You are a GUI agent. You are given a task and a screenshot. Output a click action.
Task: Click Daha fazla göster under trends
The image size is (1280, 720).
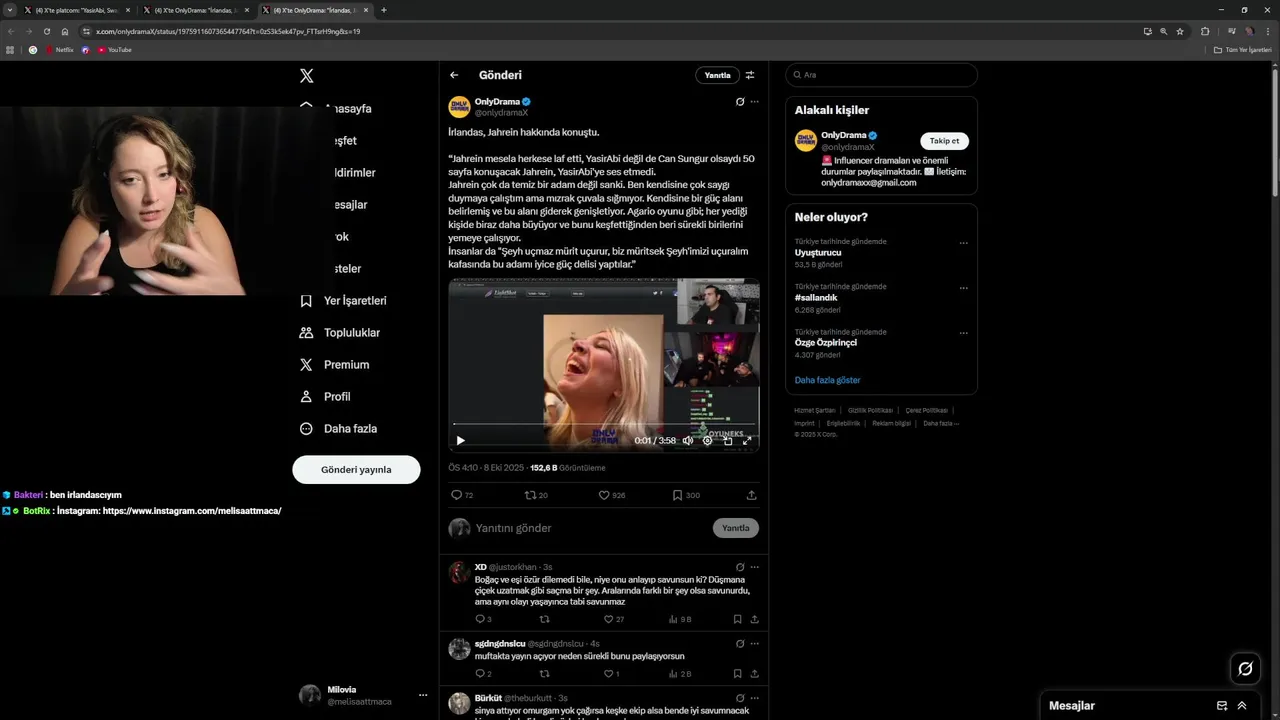(827, 380)
